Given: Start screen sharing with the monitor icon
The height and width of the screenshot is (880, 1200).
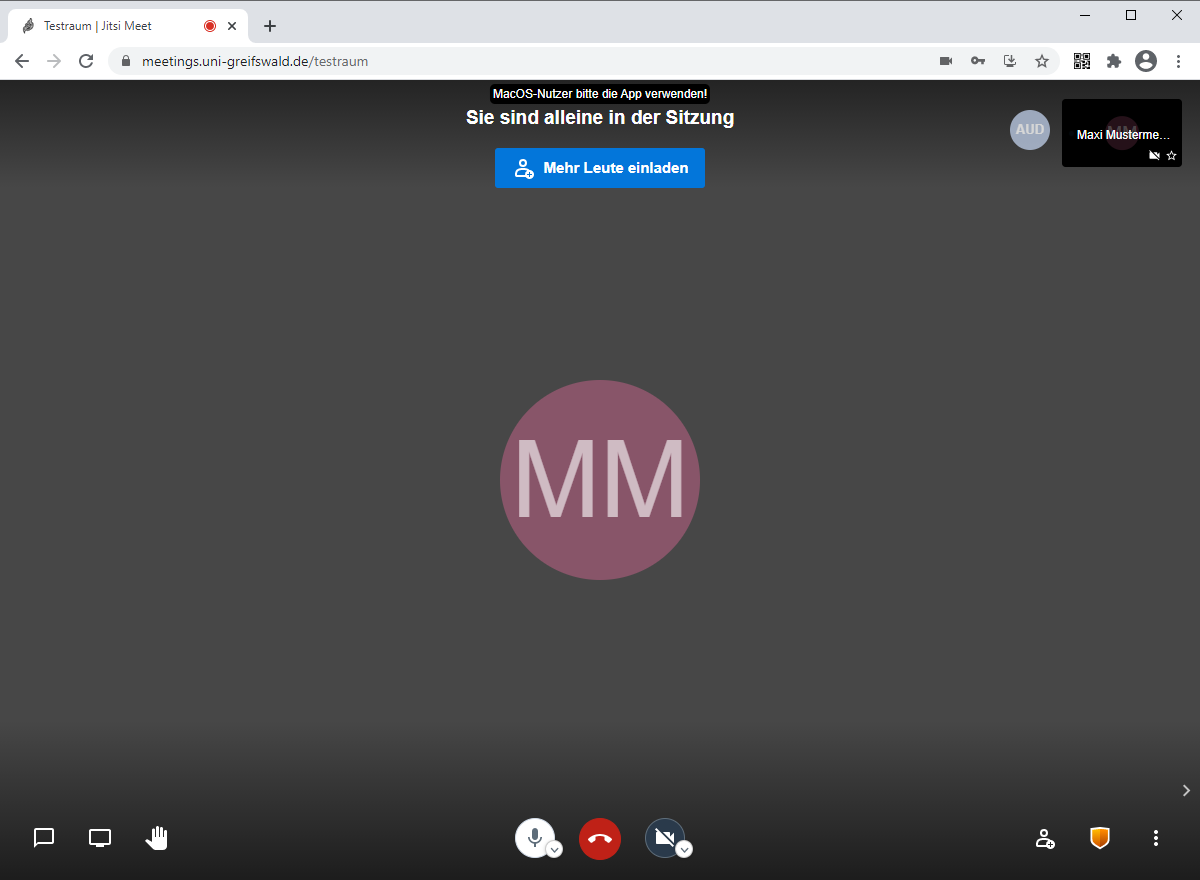Looking at the screenshot, I should point(100,838).
